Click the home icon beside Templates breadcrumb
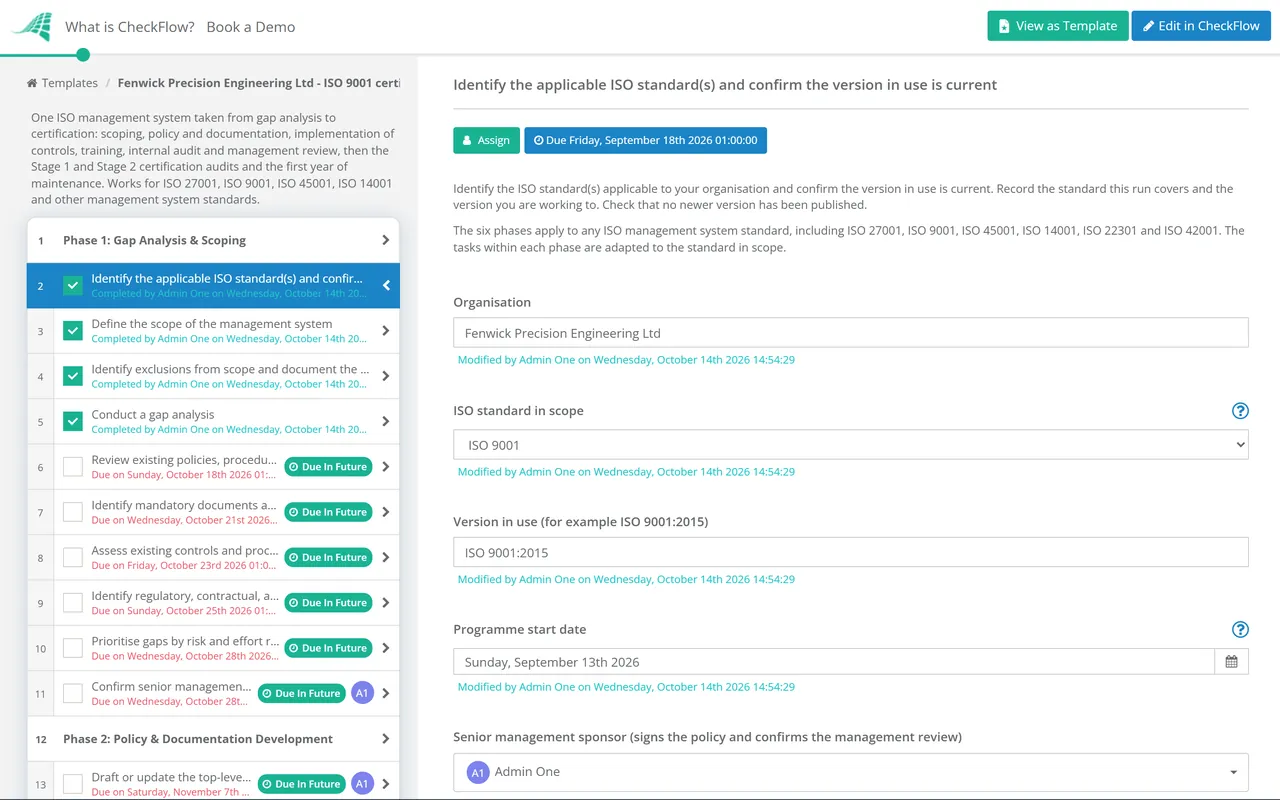The image size is (1280, 800). click(32, 83)
